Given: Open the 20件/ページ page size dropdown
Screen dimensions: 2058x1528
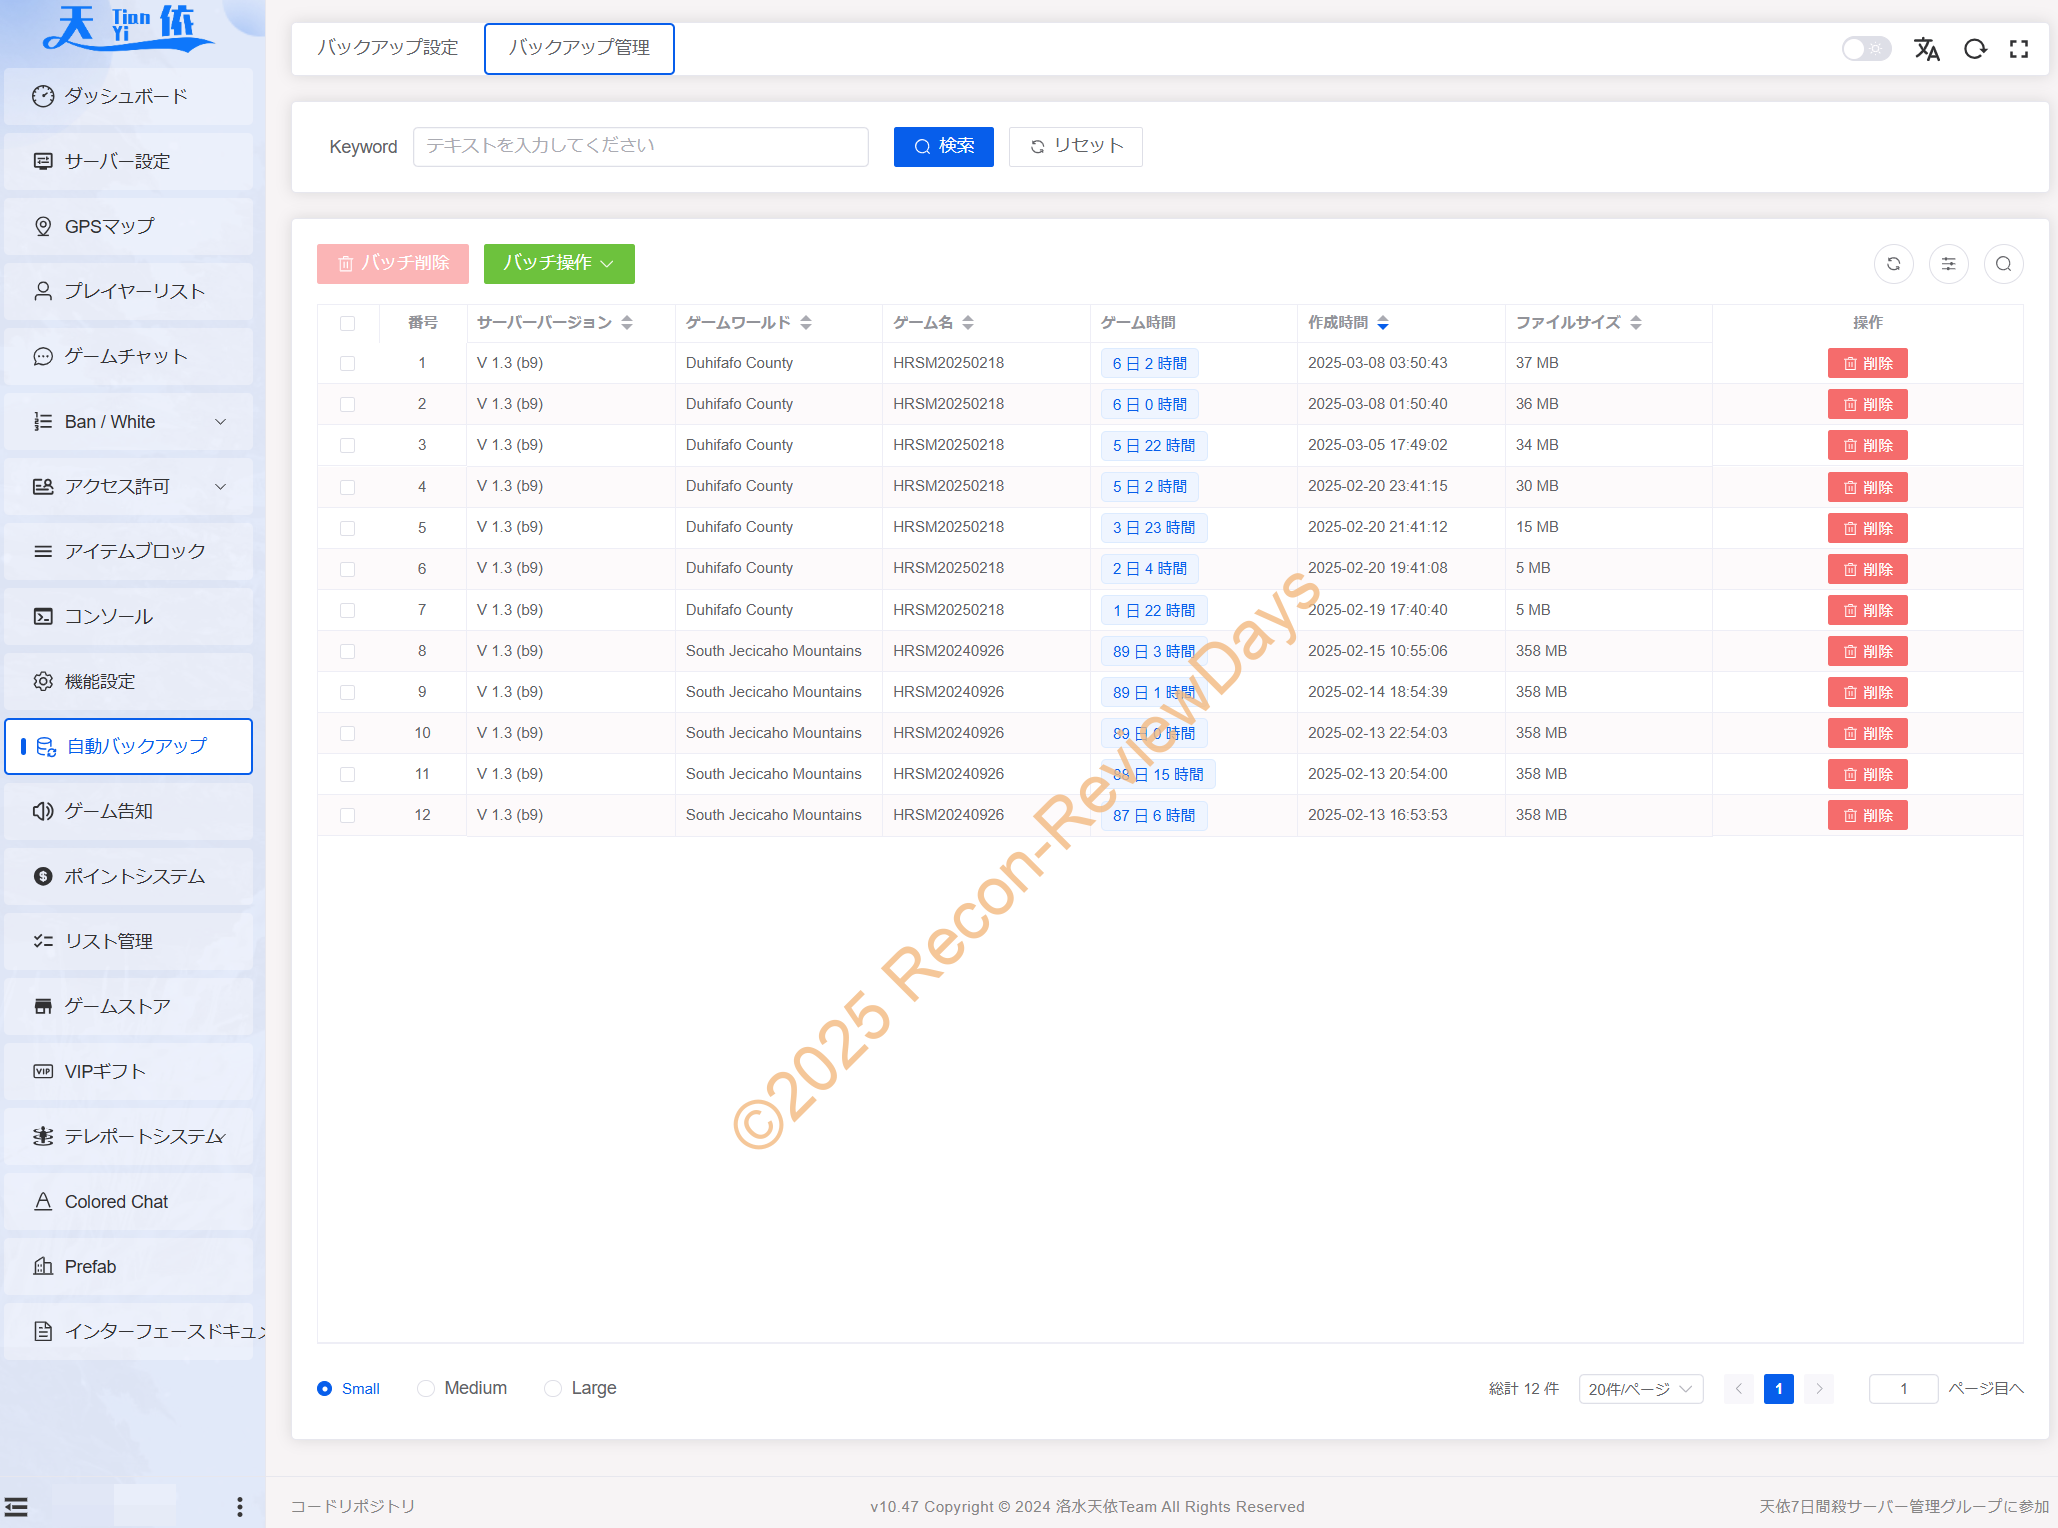Looking at the screenshot, I should point(1640,1389).
